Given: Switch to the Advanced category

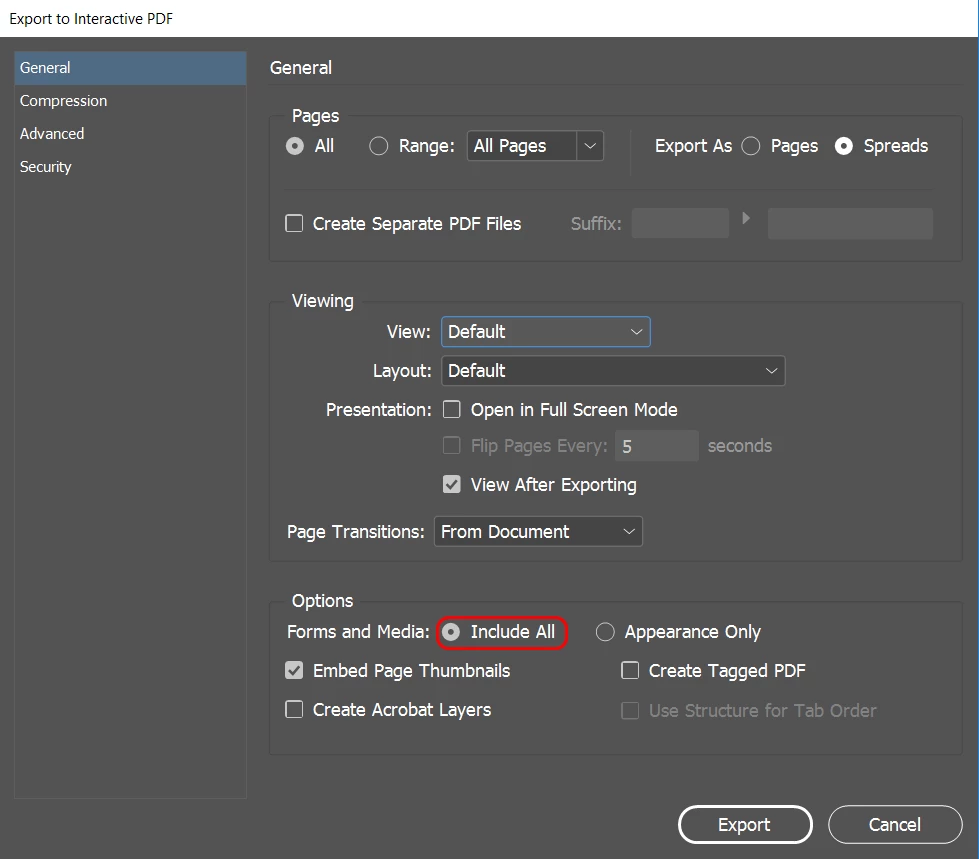Looking at the screenshot, I should 130,134.
